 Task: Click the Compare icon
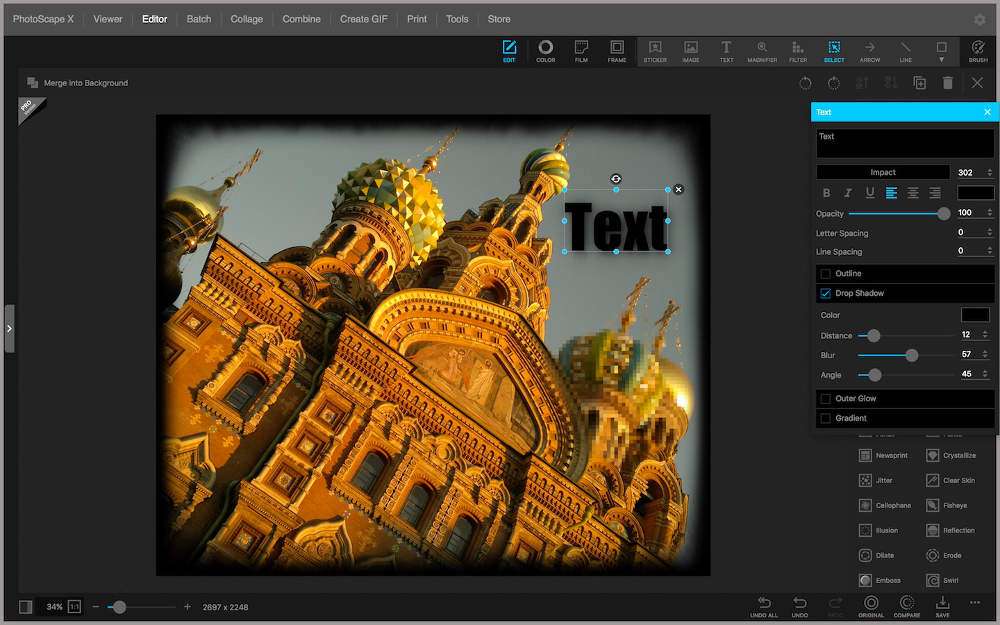[907, 605]
